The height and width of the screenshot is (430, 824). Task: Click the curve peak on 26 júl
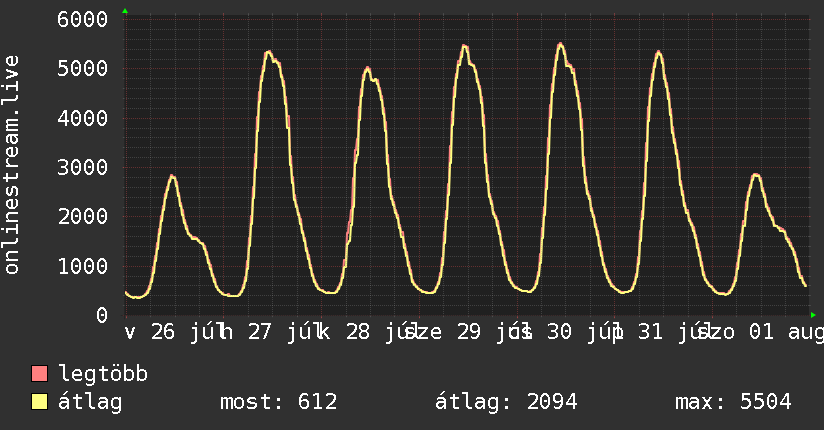click(172, 176)
